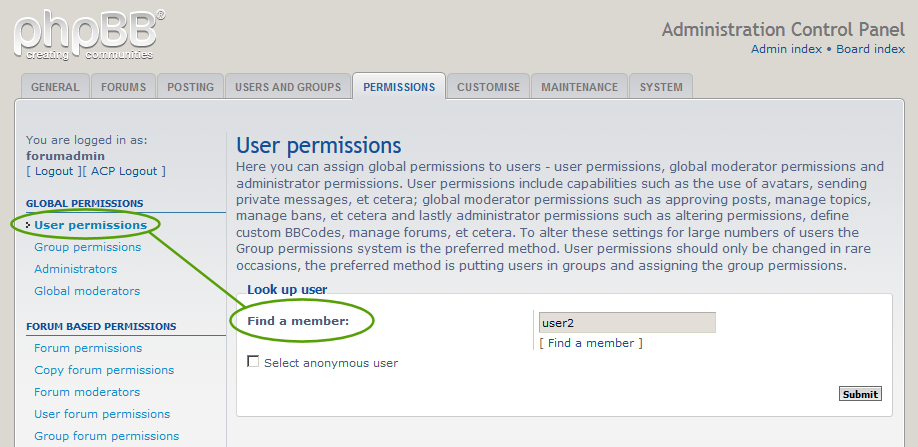Open the General tab

(x=55, y=87)
